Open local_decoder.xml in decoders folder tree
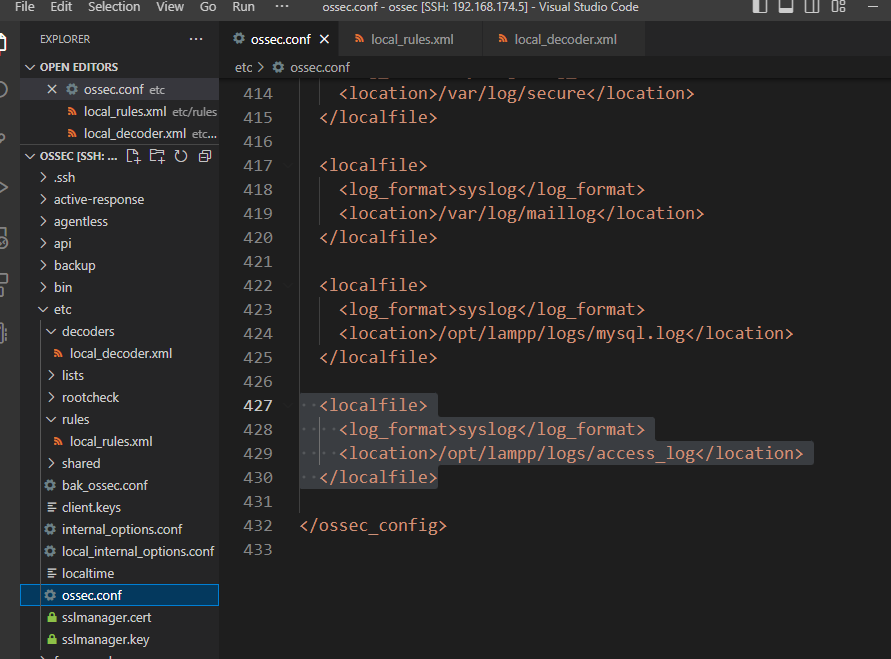Screen dimensions: 891x659 (120, 353)
